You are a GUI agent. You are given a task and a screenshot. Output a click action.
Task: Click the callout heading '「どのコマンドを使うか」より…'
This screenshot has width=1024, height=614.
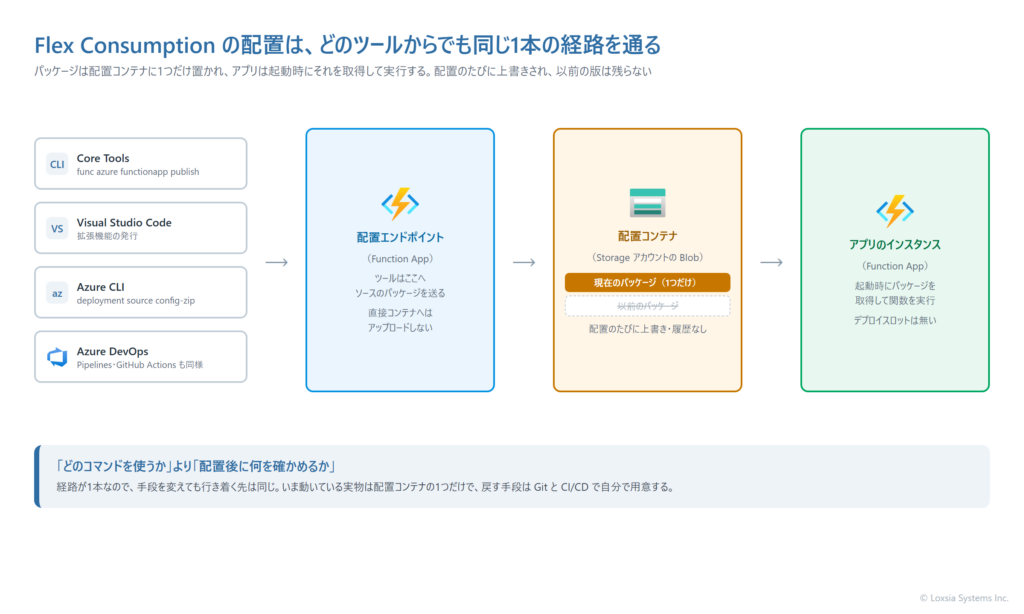[196, 466]
